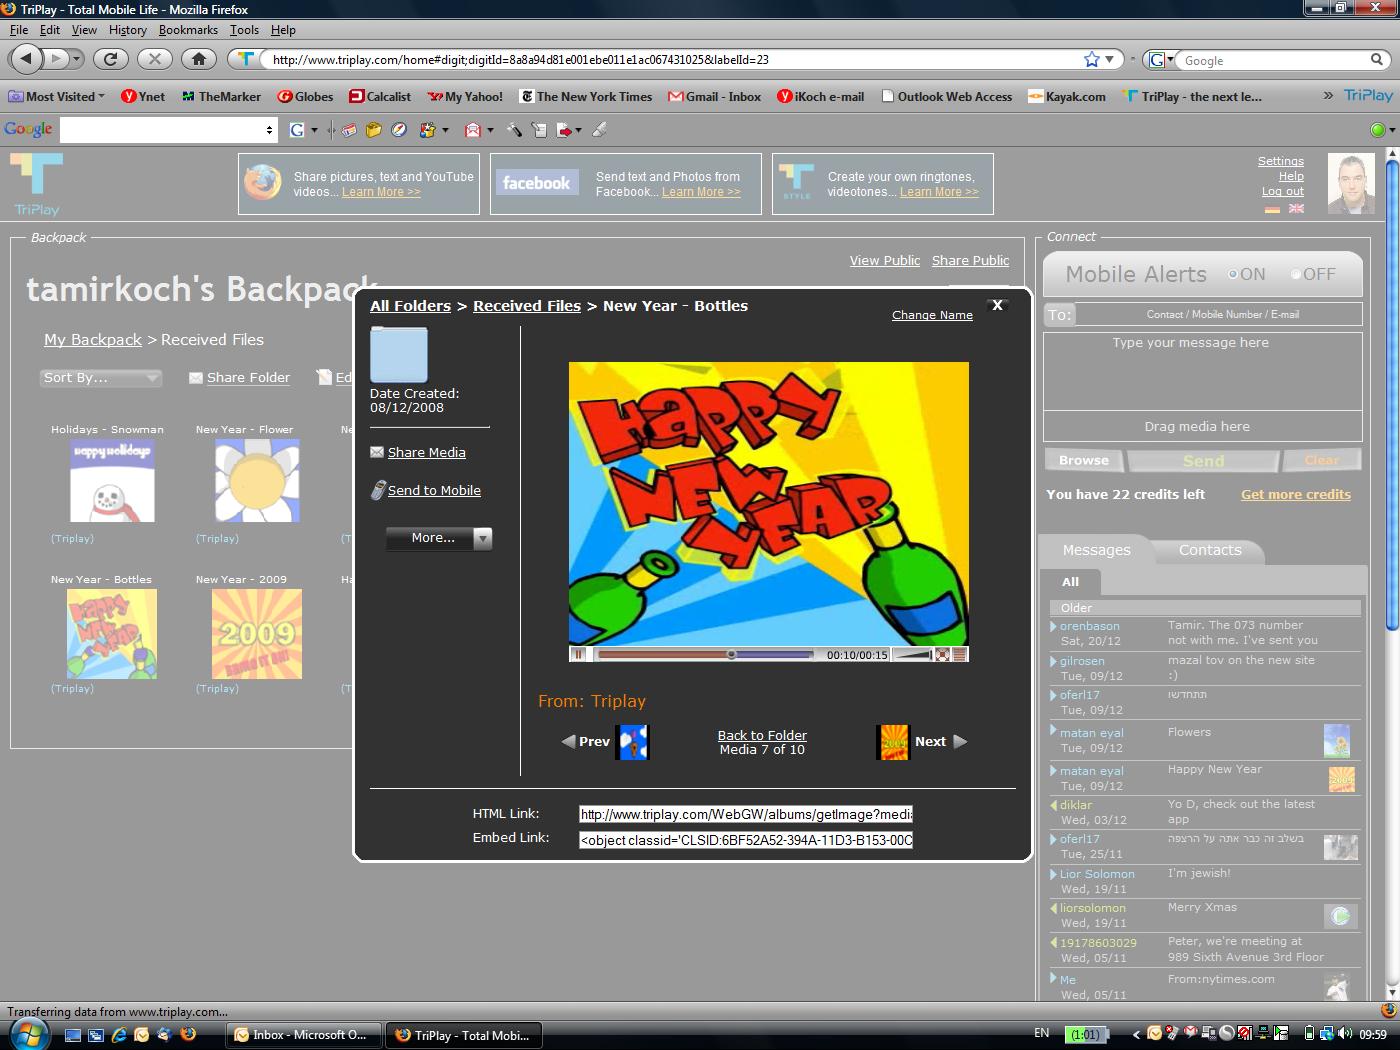Open the File menu

(19, 30)
